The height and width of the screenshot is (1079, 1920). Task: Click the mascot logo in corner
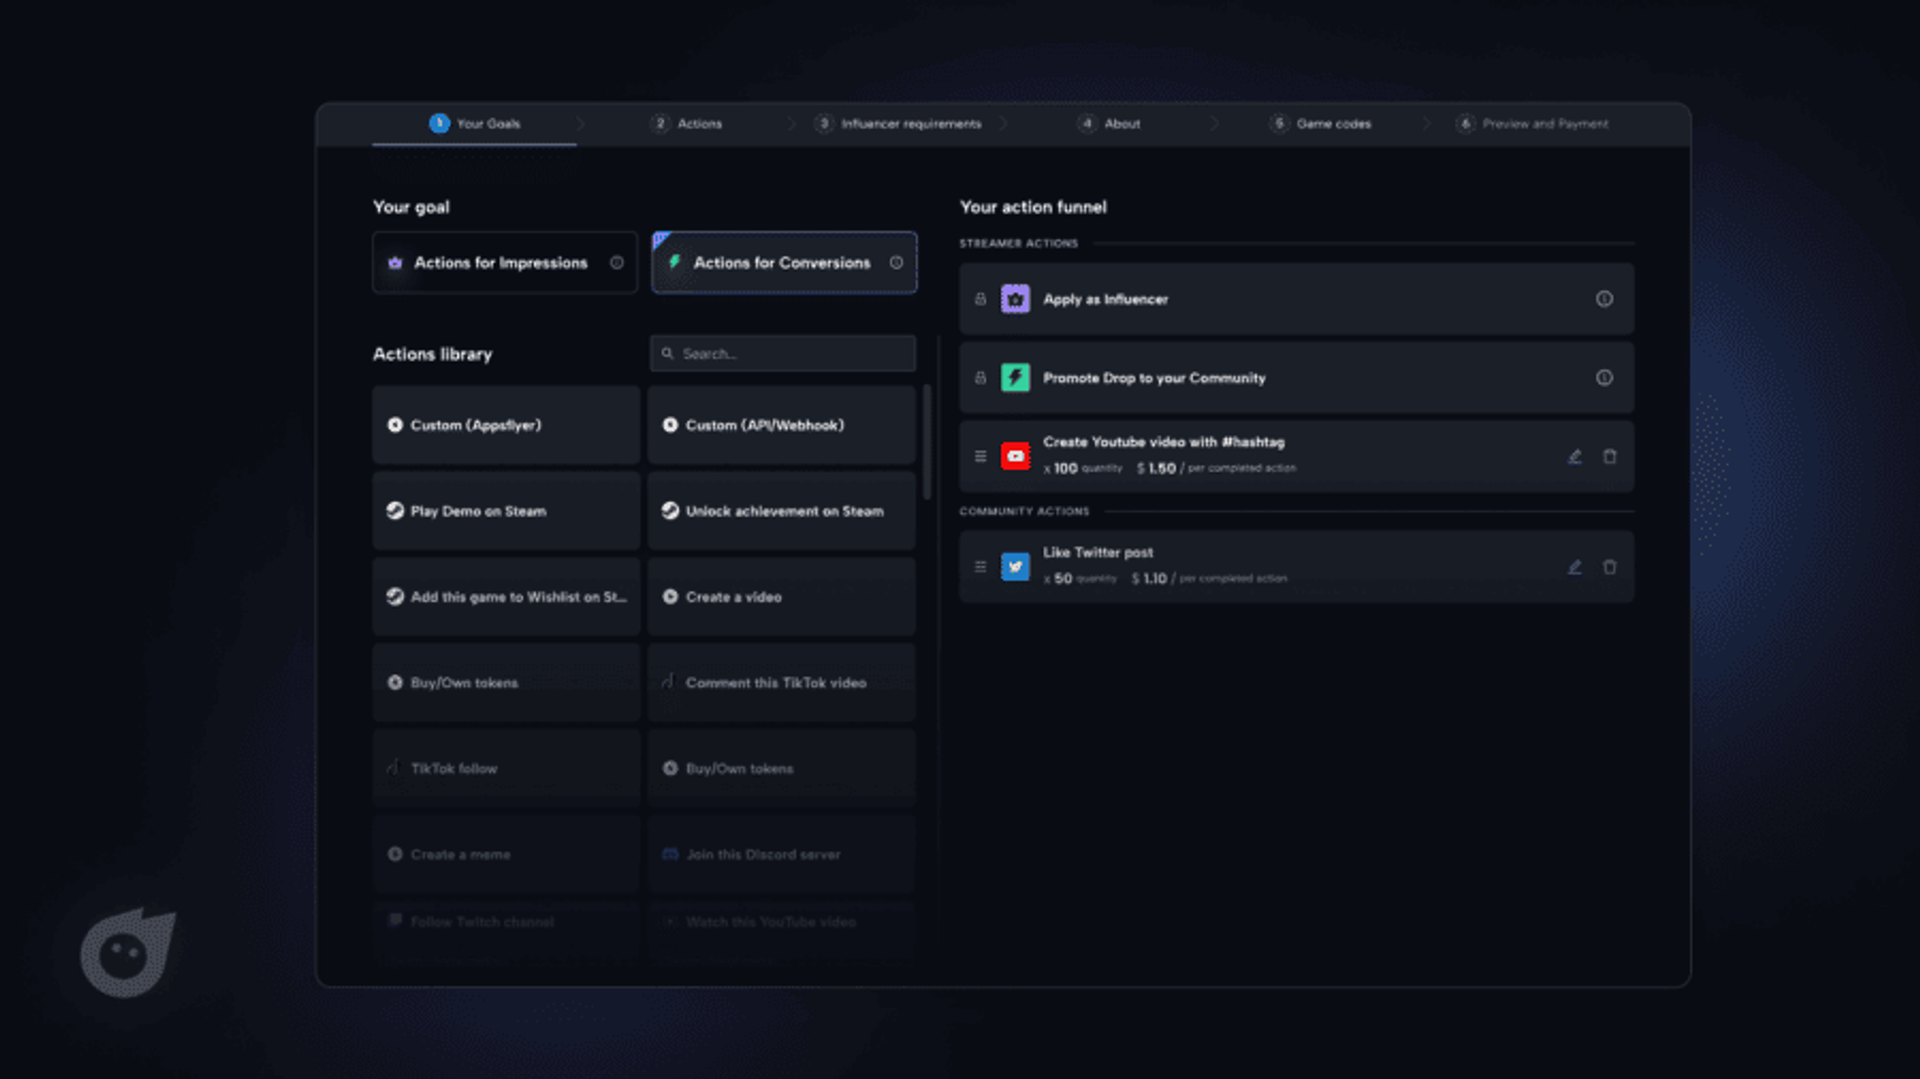click(128, 952)
